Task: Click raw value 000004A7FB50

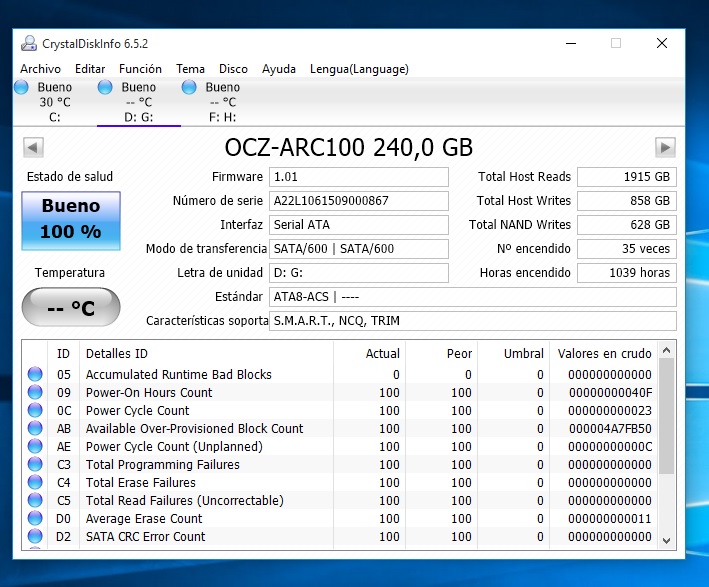Action: tap(610, 428)
